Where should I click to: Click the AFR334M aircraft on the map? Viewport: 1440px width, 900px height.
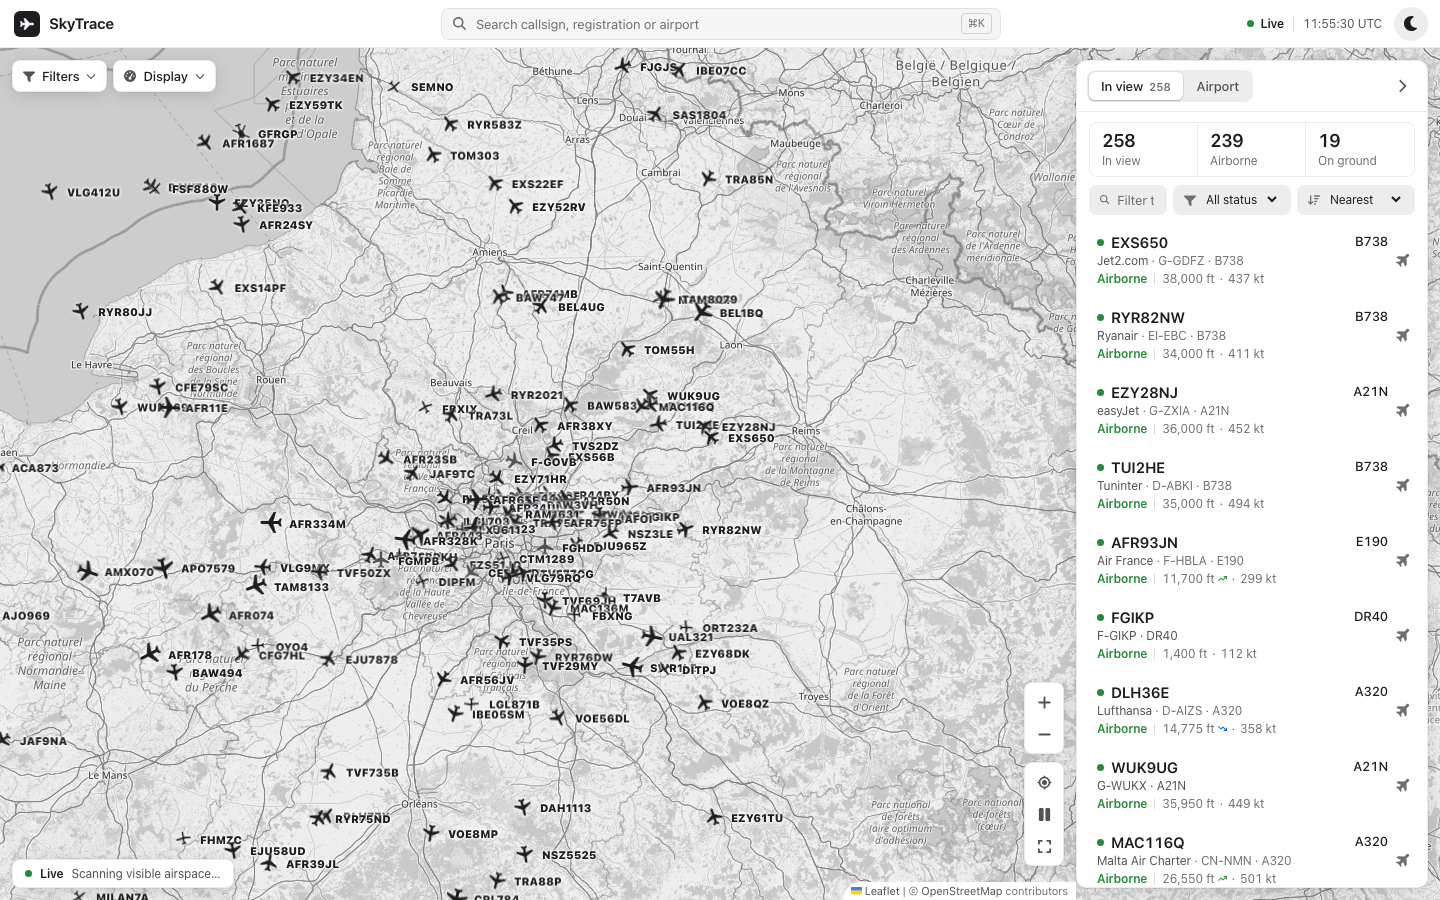click(x=271, y=522)
